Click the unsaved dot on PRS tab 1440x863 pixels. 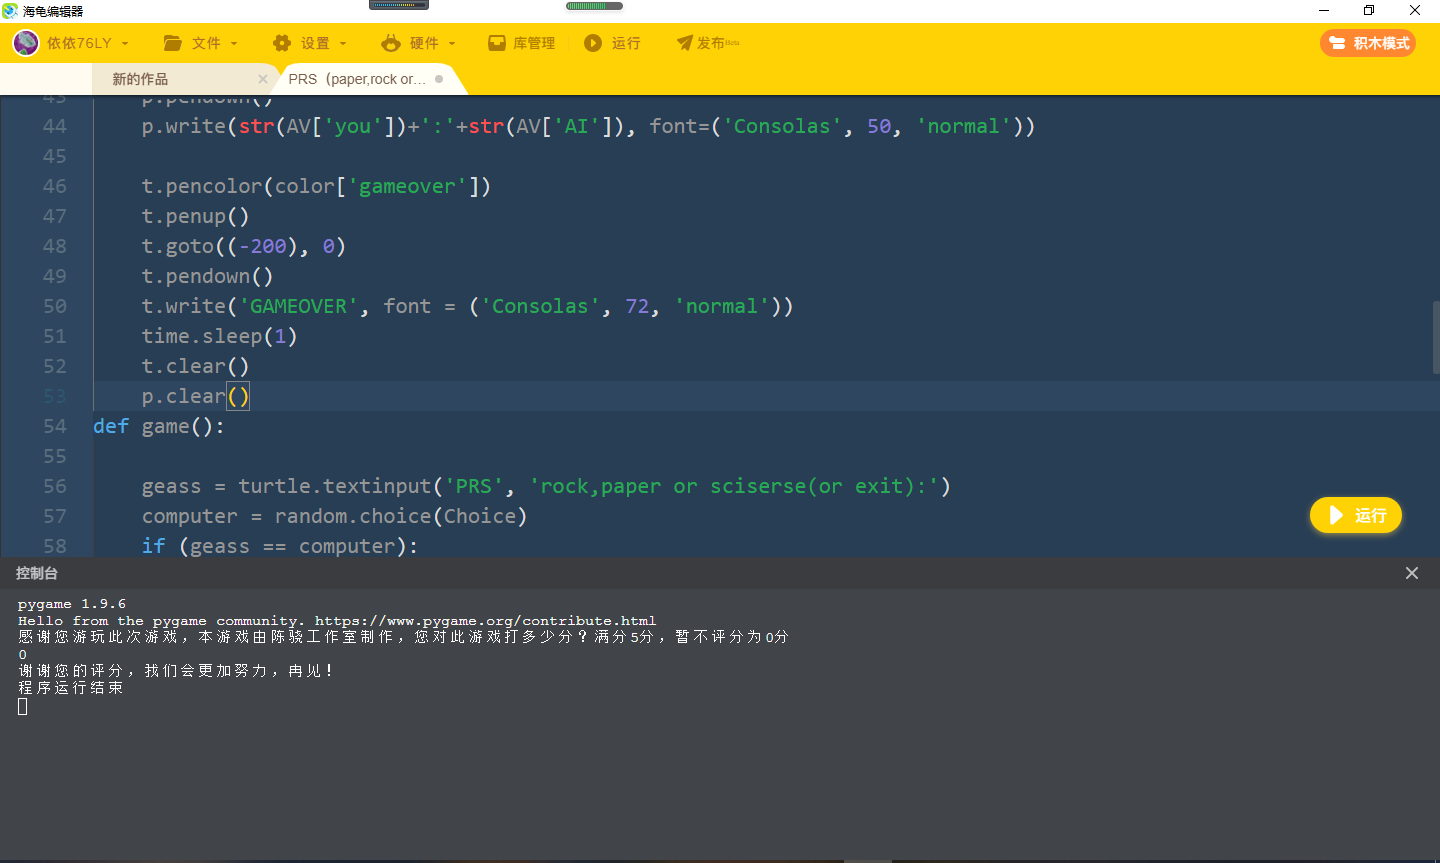(439, 79)
